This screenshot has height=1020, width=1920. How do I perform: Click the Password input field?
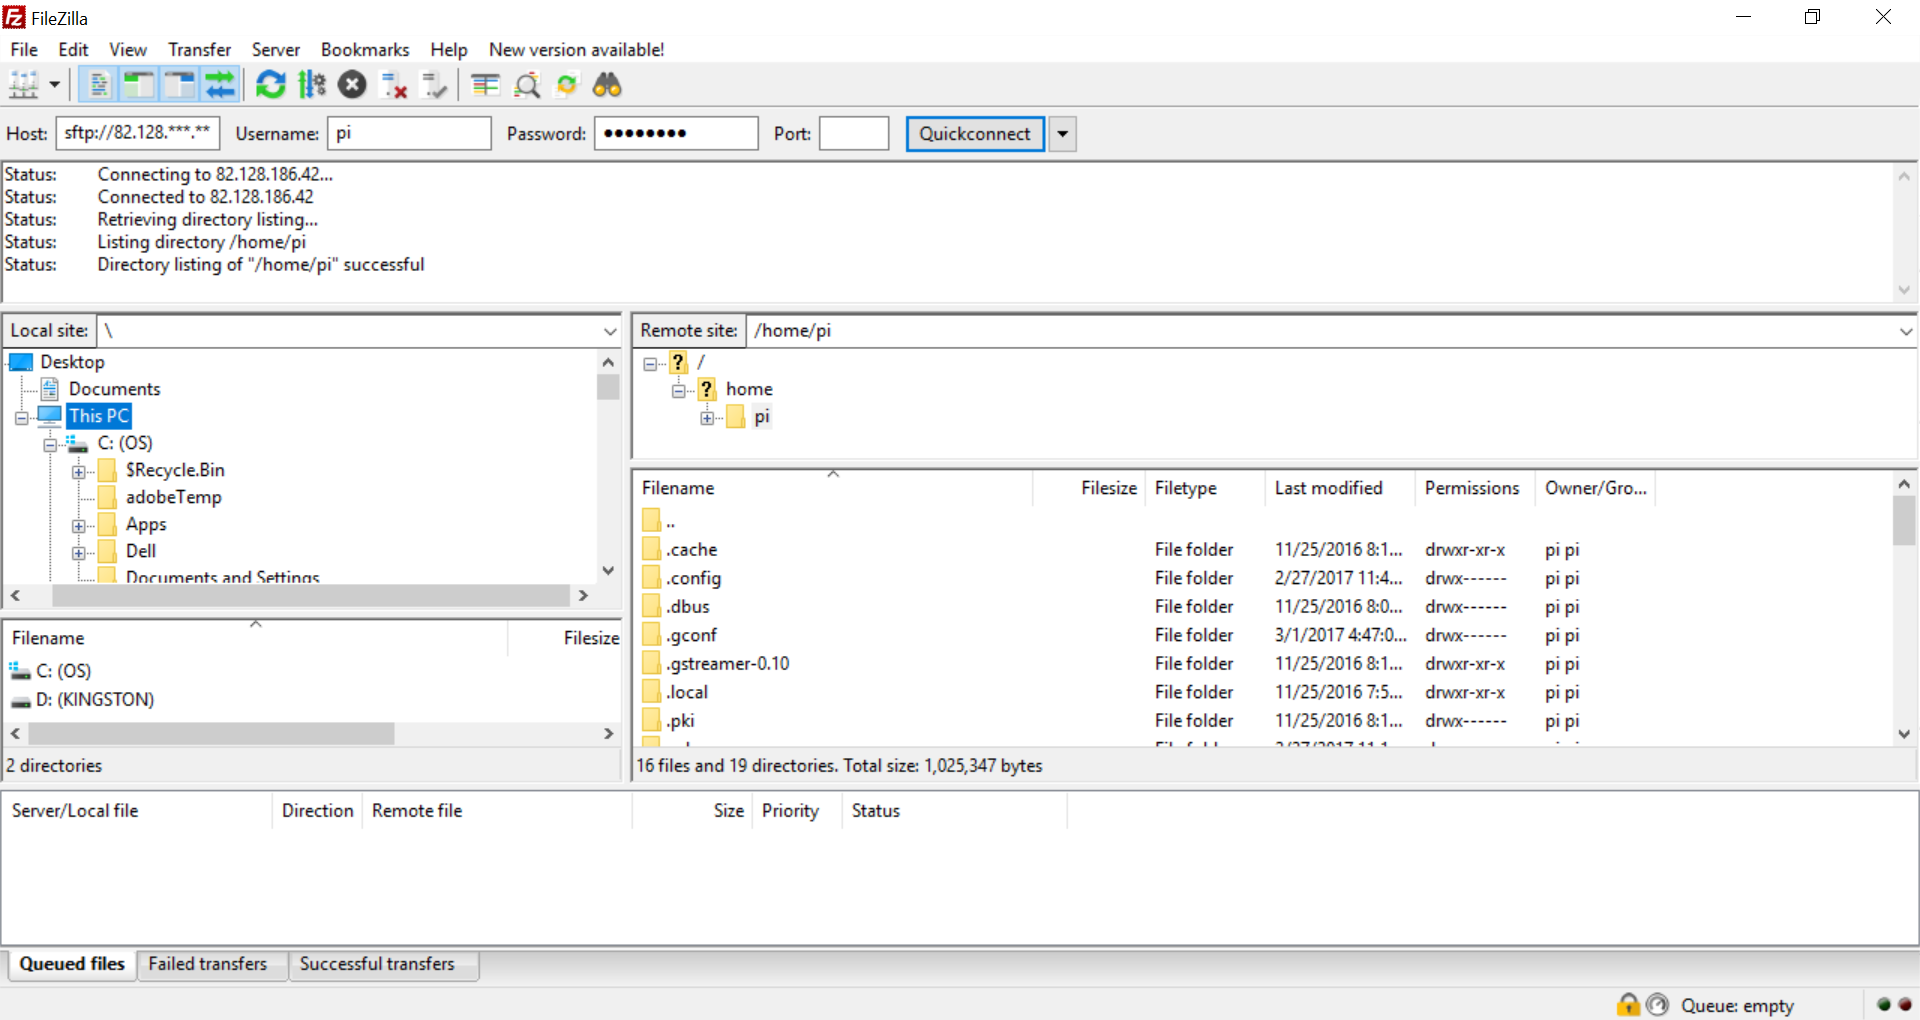(x=676, y=133)
